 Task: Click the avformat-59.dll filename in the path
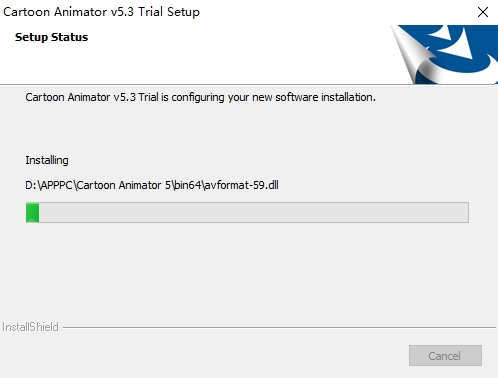[x=241, y=185]
